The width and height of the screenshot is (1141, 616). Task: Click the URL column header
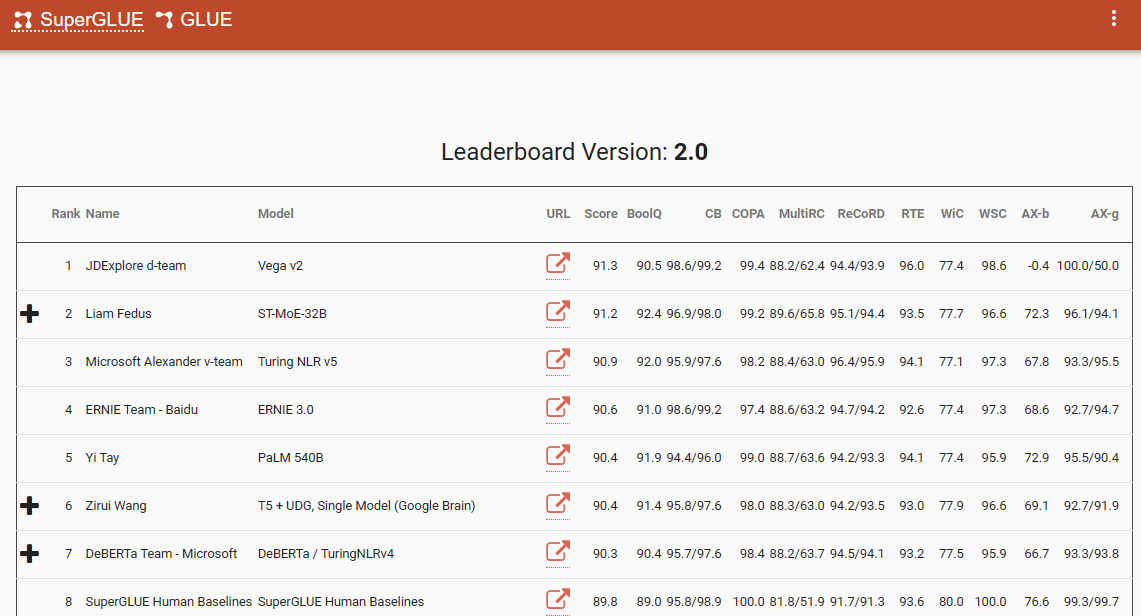[x=558, y=214]
